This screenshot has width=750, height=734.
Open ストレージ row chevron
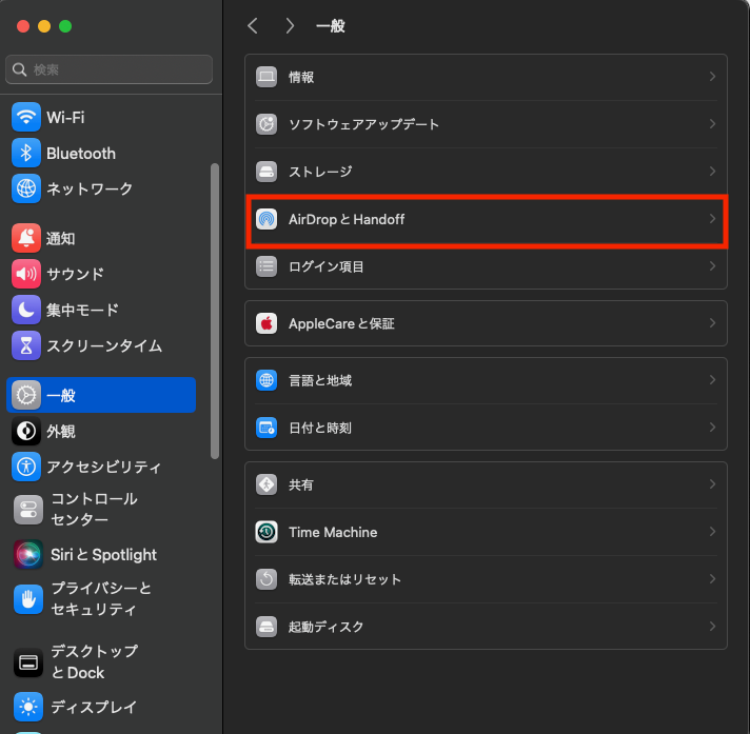(712, 171)
